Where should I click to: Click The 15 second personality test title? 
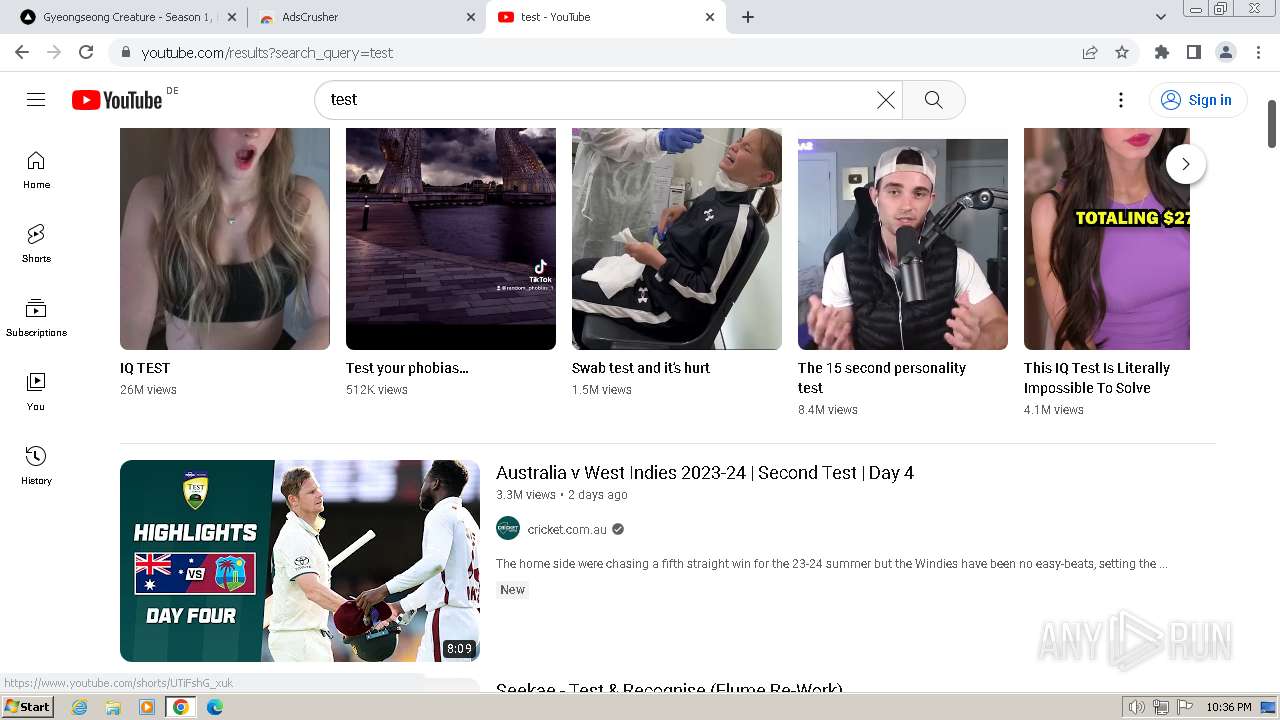[x=882, y=378]
